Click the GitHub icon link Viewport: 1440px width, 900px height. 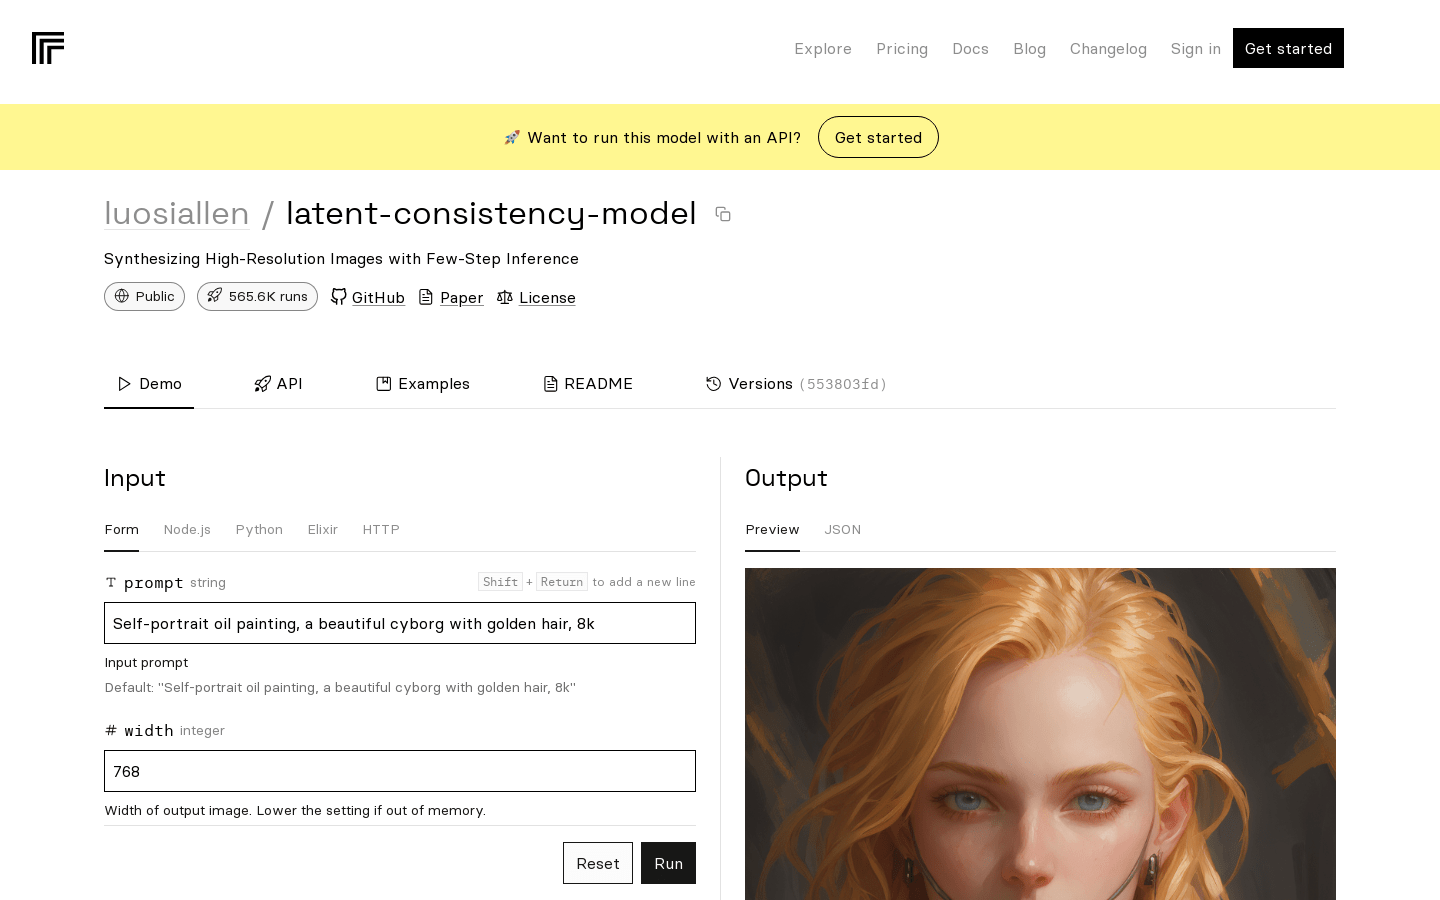[367, 297]
